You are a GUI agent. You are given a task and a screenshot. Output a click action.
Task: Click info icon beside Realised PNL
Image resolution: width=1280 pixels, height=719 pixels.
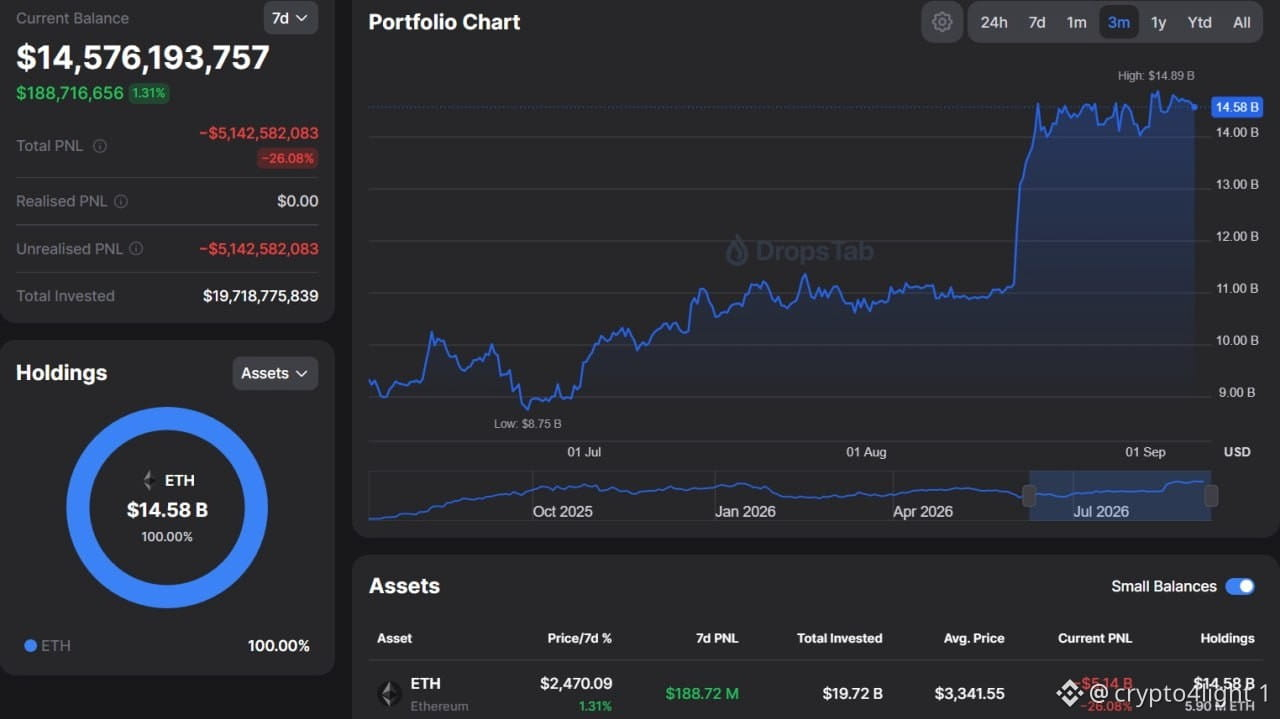tap(121, 201)
